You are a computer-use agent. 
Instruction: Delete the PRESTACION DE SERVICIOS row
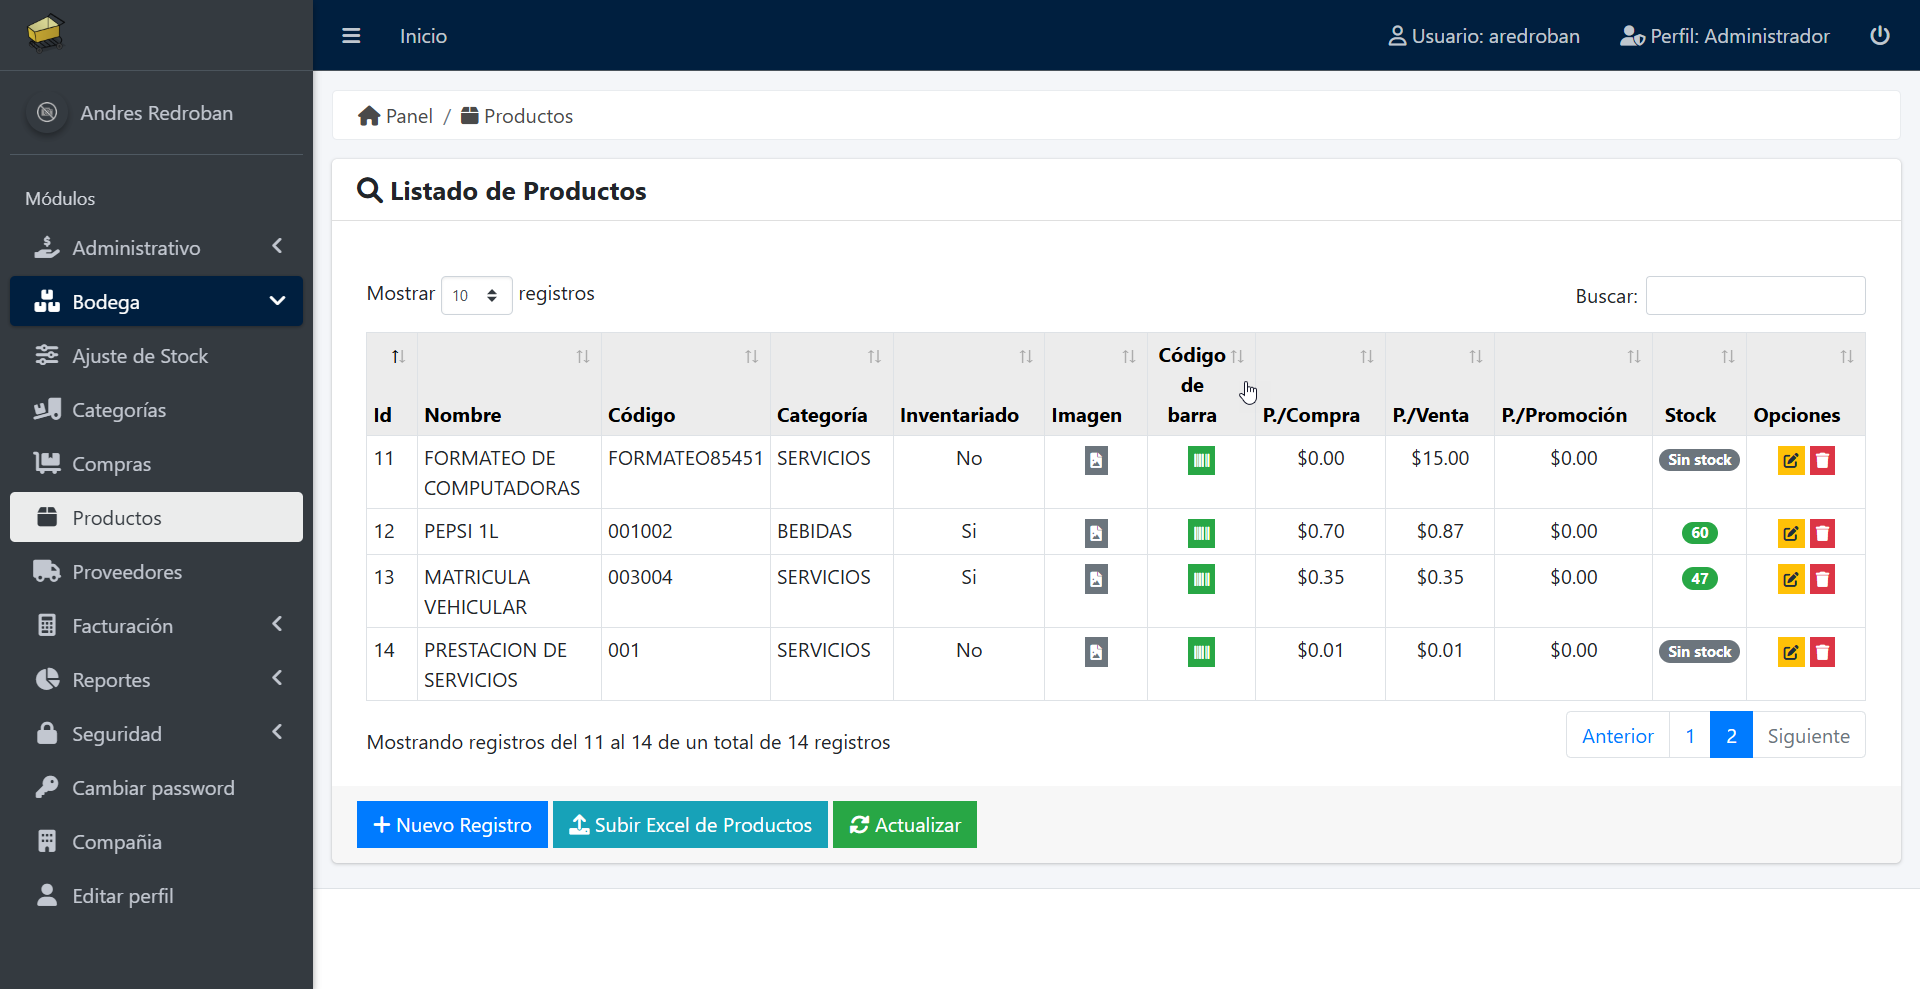pyautogui.click(x=1822, y=652)
